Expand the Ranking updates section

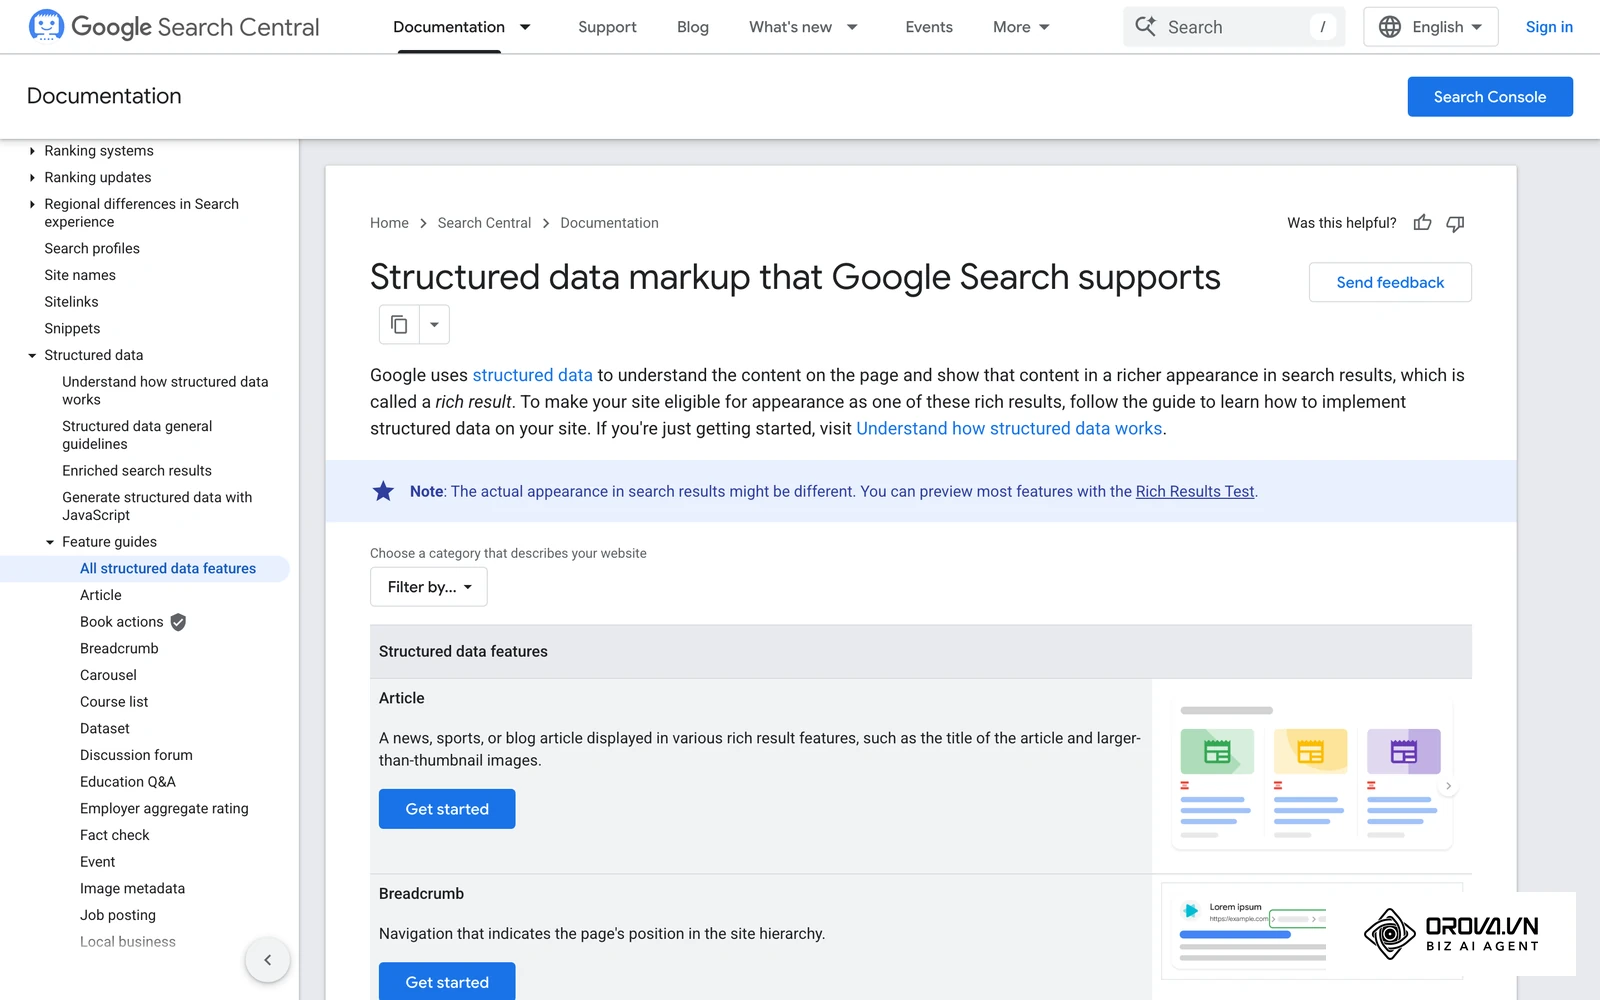(x=32, y=178)
